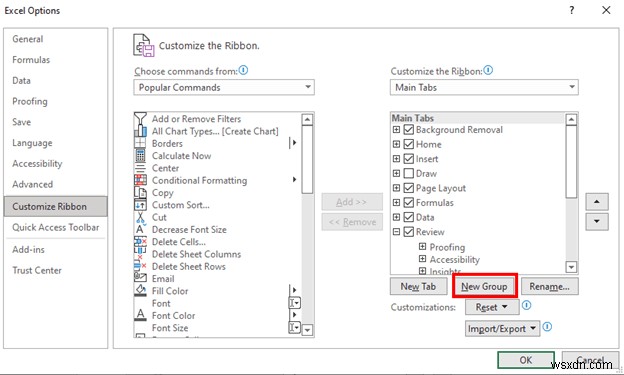Click the Fill Color bucket icon
This screenshot has width=624, height=375.
point(140,291)
